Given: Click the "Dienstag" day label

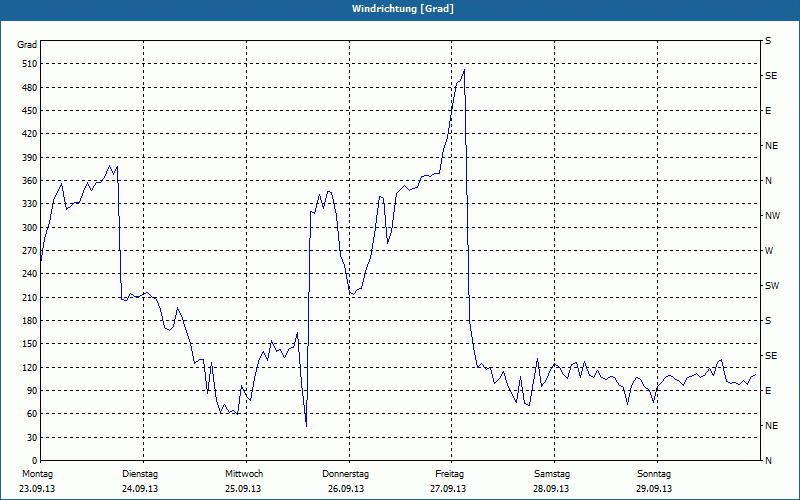Looking at the screenshot, I should click(140, 474).
